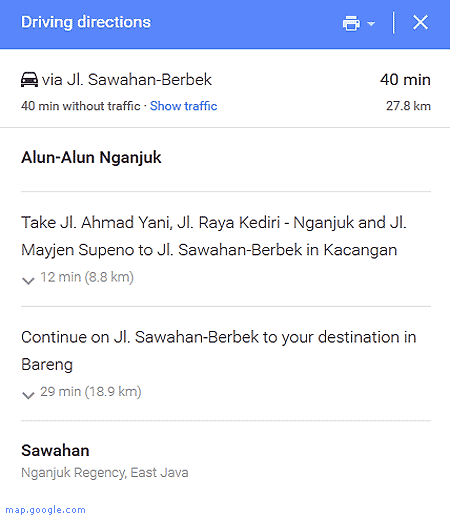This screenshot has width=450, height=518.
Task: Click the 29 min (18.9 km) duration label
Action: pyautogui.click(x=91, y=392)
